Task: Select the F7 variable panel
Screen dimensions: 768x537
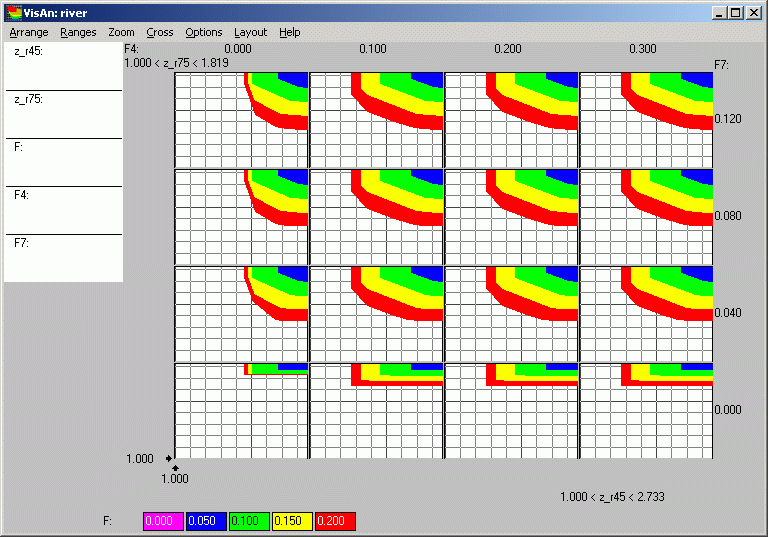Action: (x=63, y=258)
